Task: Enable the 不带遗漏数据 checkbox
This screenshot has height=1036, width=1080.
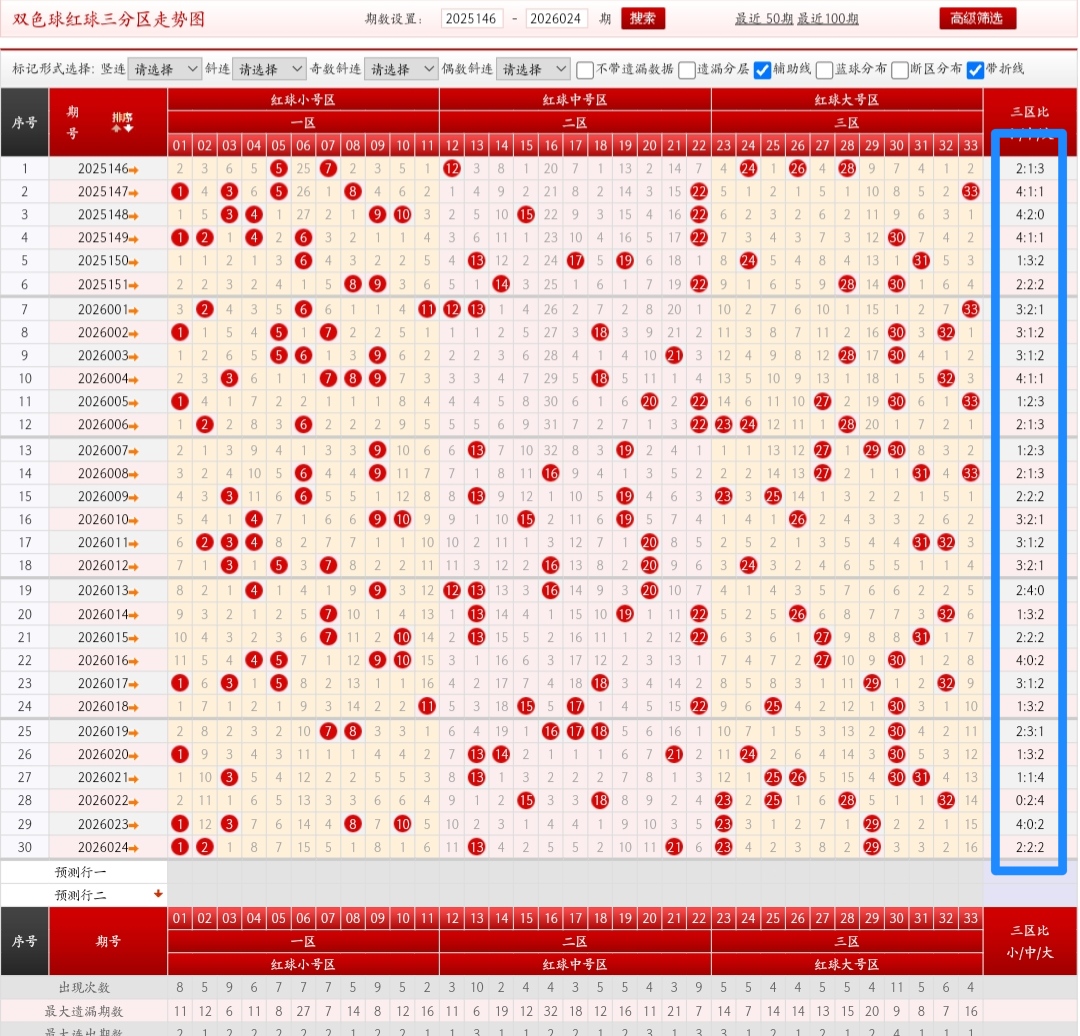Action: [585, 70]
